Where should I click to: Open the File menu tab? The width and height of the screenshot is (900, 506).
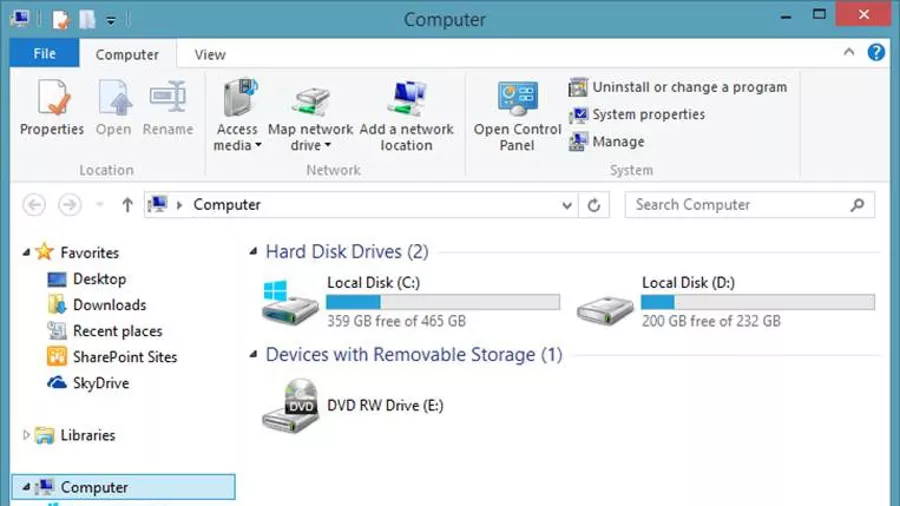(x=44, y=54)
